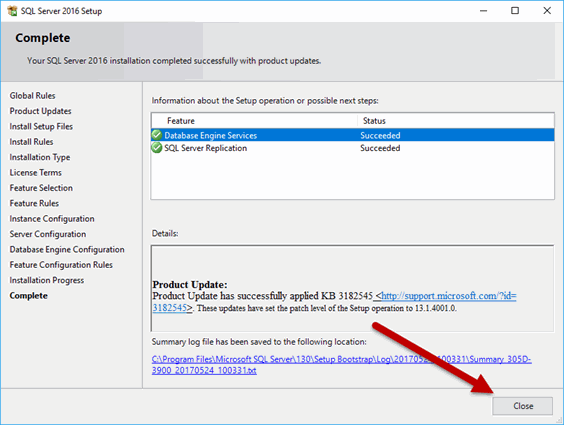This screenshot has width=564, height=425.
Task: Select Installation Progress step
Action: [x=46, y=280]
